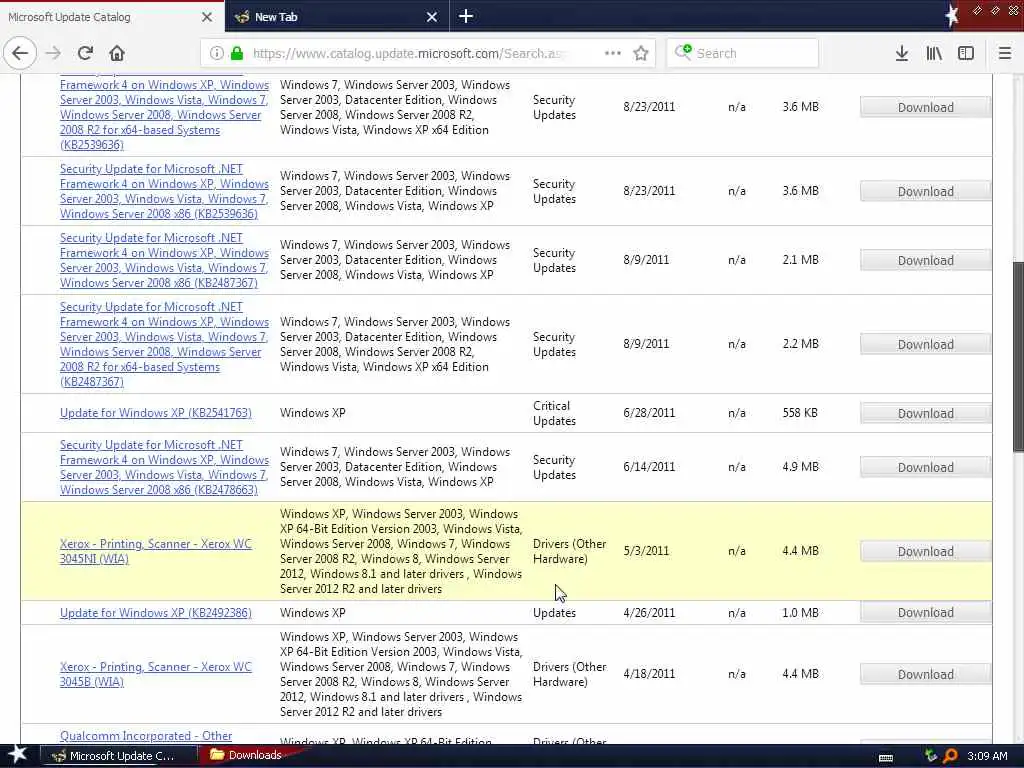1024x768 pixels.
Task: Click the 558 KB size cell
Action: coord(799,413)
